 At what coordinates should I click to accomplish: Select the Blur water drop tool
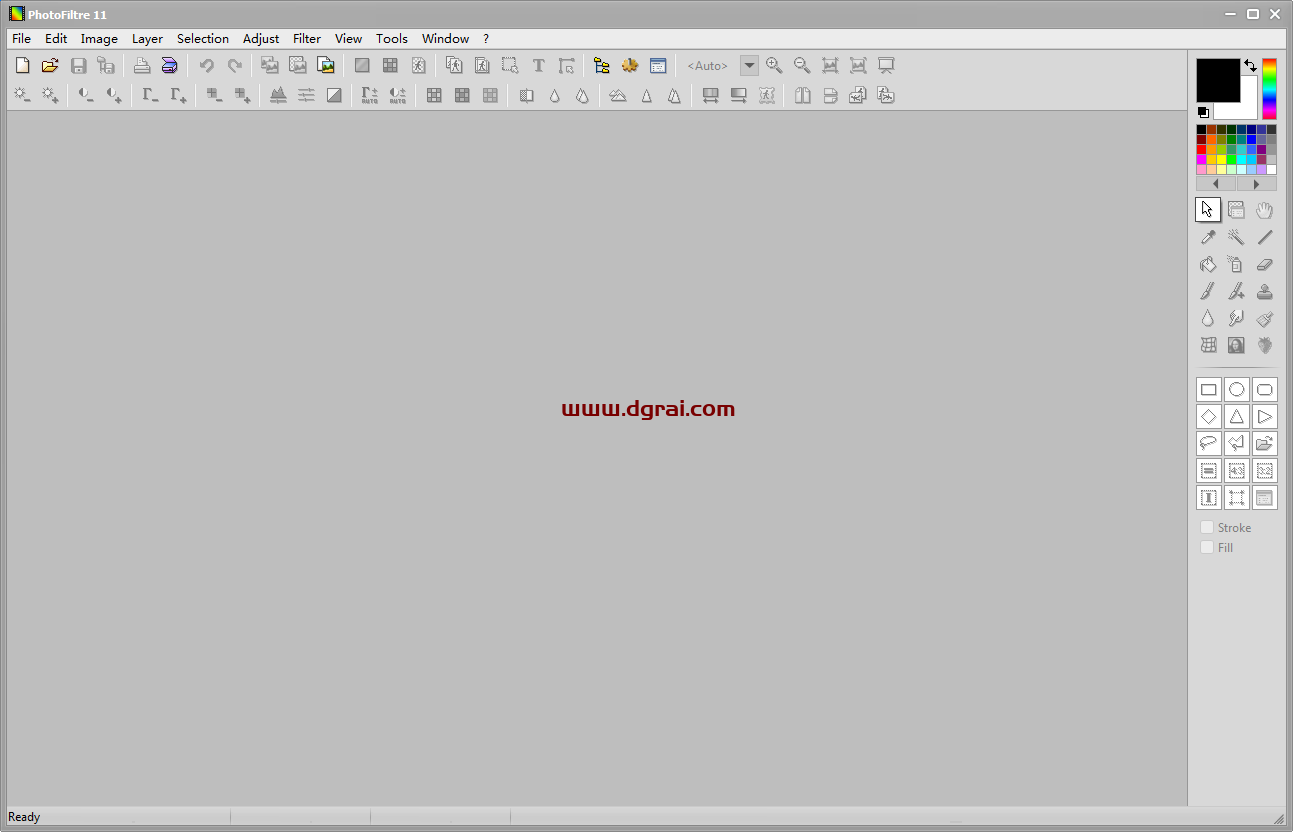1208,319
